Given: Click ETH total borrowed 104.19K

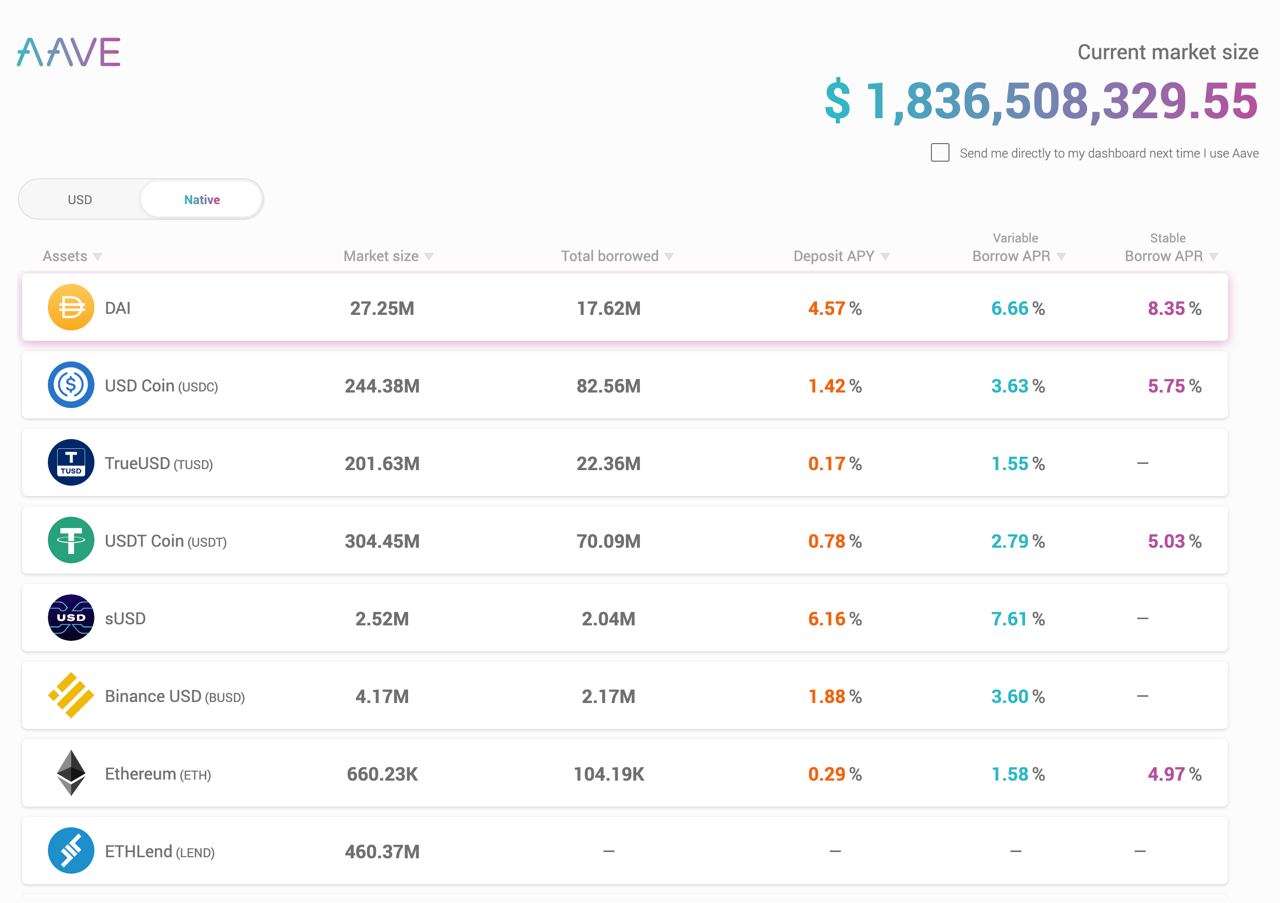Looking at the screenshot, I should [x=609, y=774].
